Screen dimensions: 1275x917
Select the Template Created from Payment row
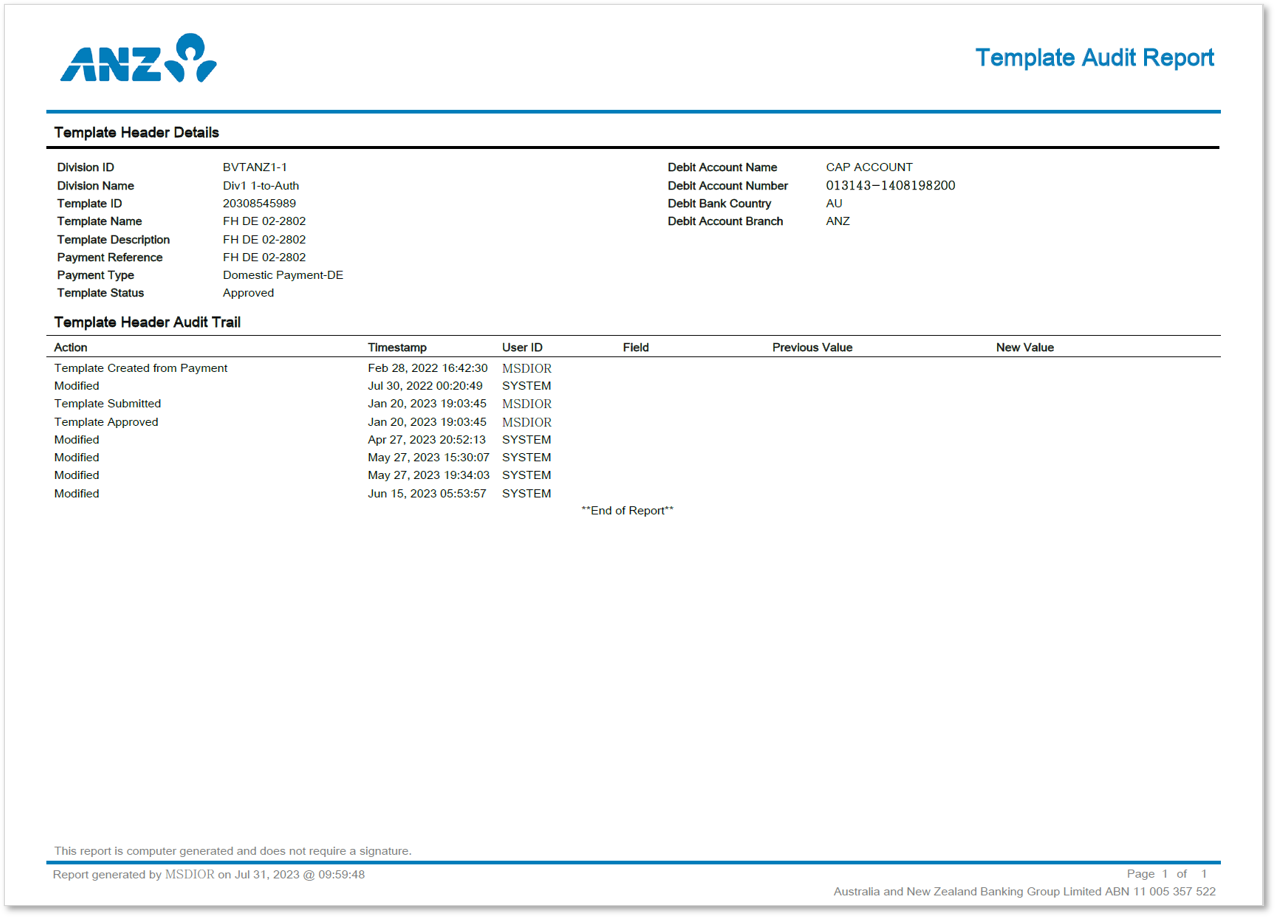[140, 368]
